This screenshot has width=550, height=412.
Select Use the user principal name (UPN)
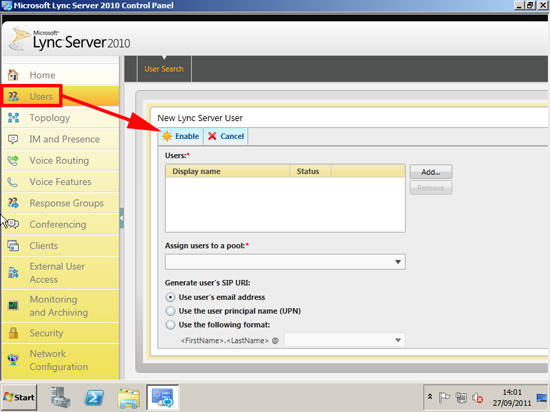click(170, 311)
